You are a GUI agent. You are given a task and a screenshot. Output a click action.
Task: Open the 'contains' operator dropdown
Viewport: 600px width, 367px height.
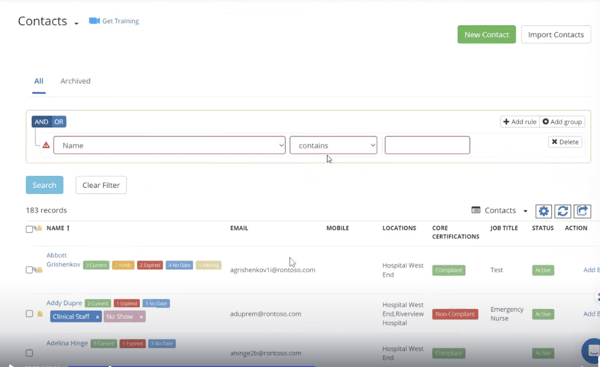333,145
